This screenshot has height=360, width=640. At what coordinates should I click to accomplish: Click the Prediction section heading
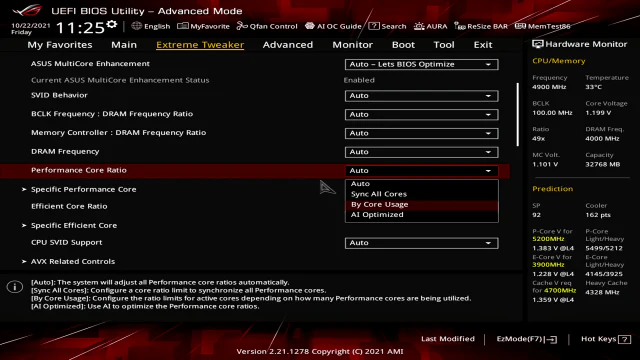tap(552, 189)
